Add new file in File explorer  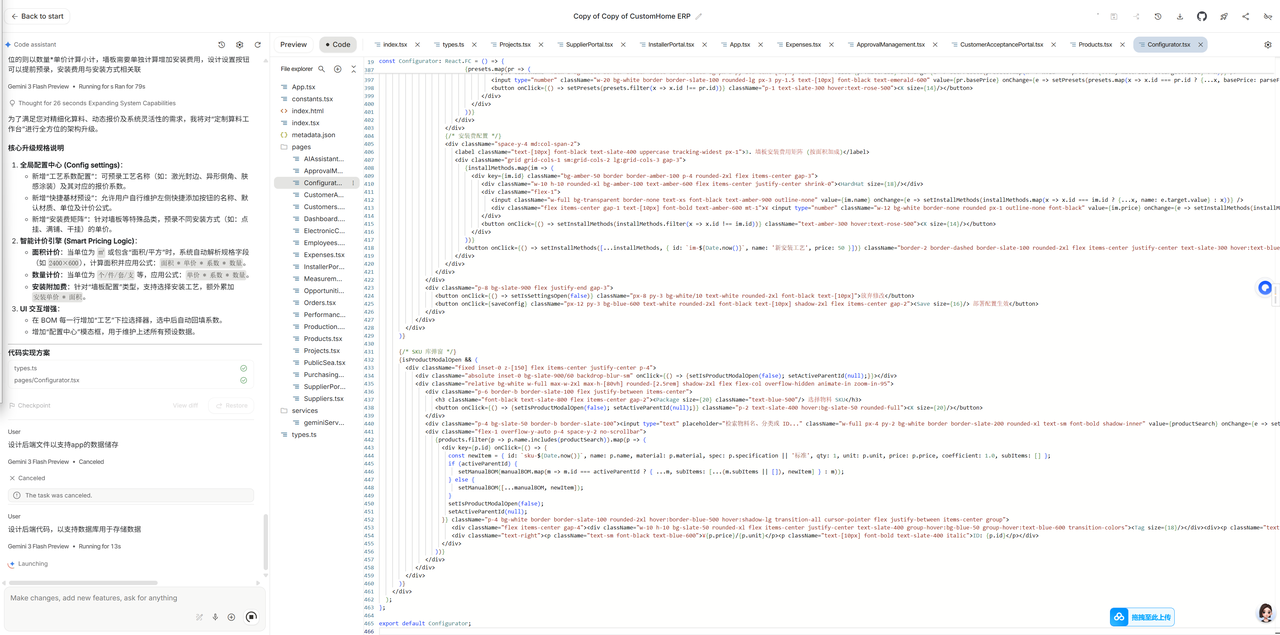[338, 69]
